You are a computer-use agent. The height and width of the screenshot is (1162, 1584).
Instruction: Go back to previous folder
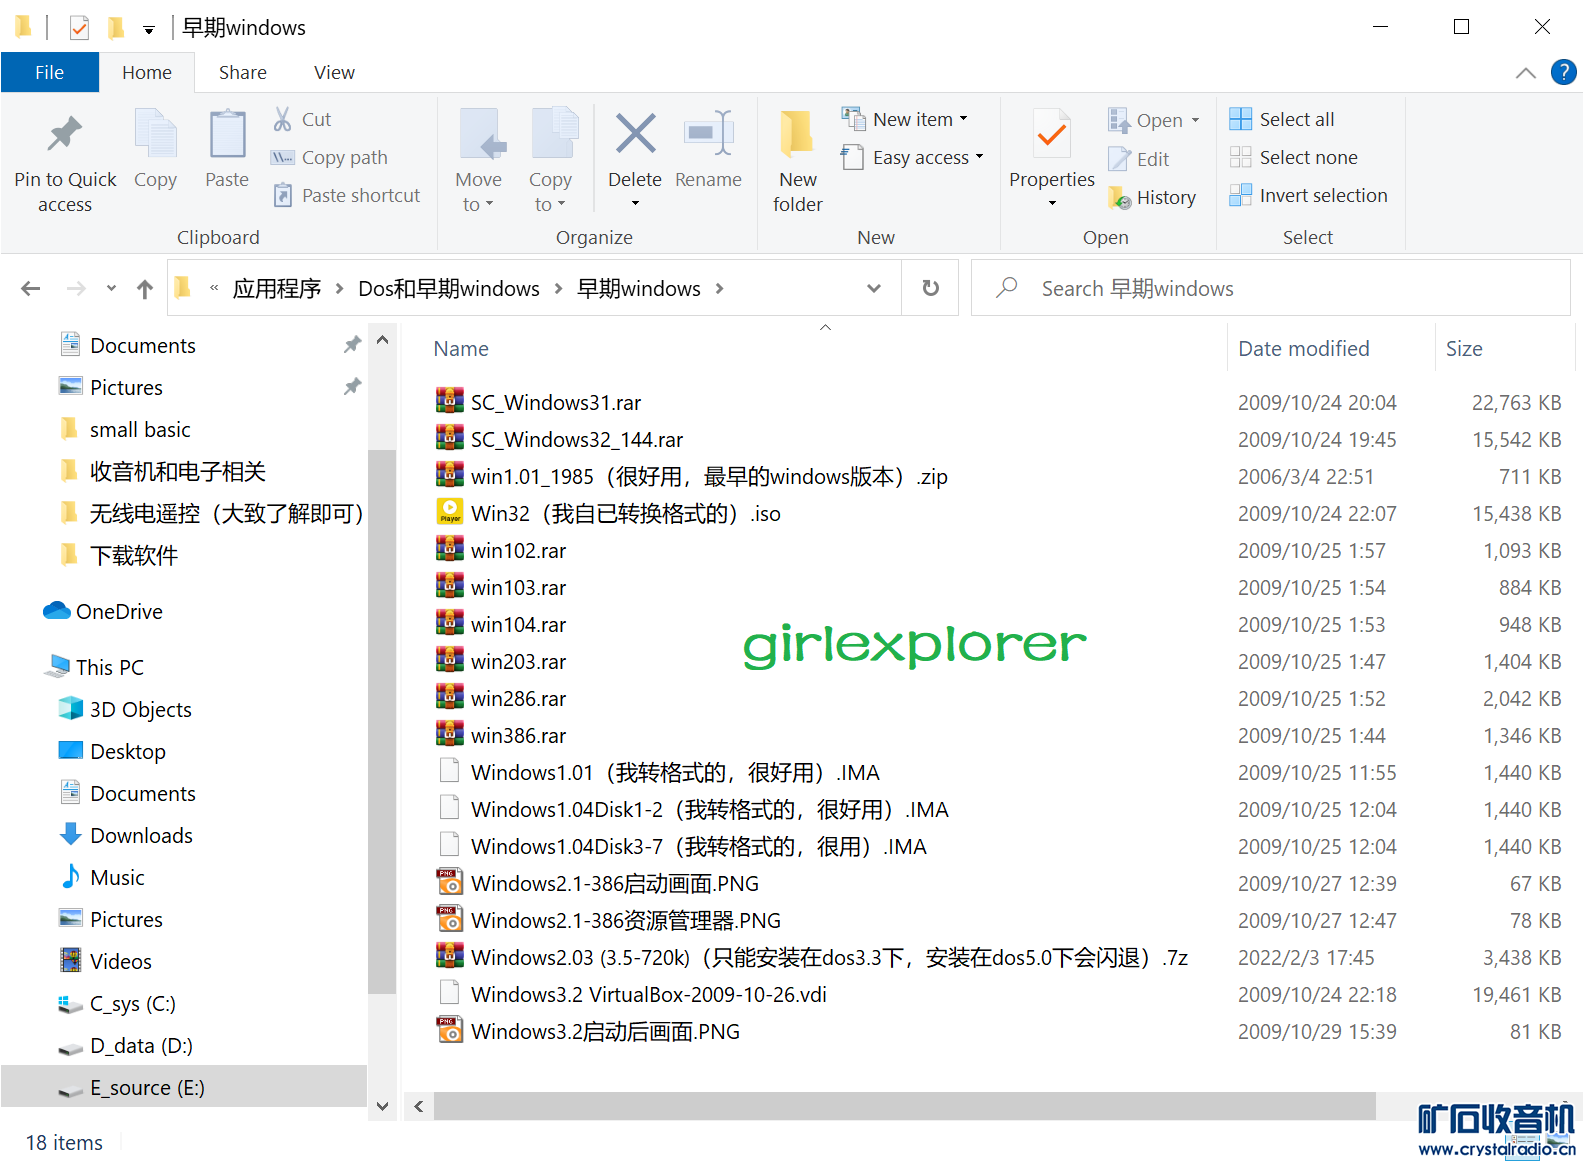(x=31, y=289)
